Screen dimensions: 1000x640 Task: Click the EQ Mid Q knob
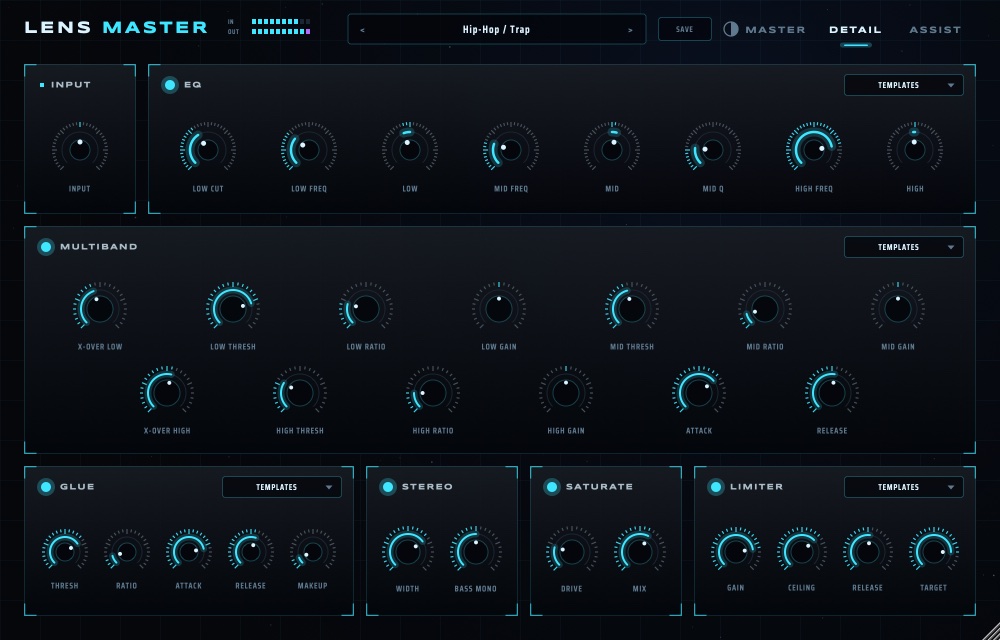click(x=712, y=150)
